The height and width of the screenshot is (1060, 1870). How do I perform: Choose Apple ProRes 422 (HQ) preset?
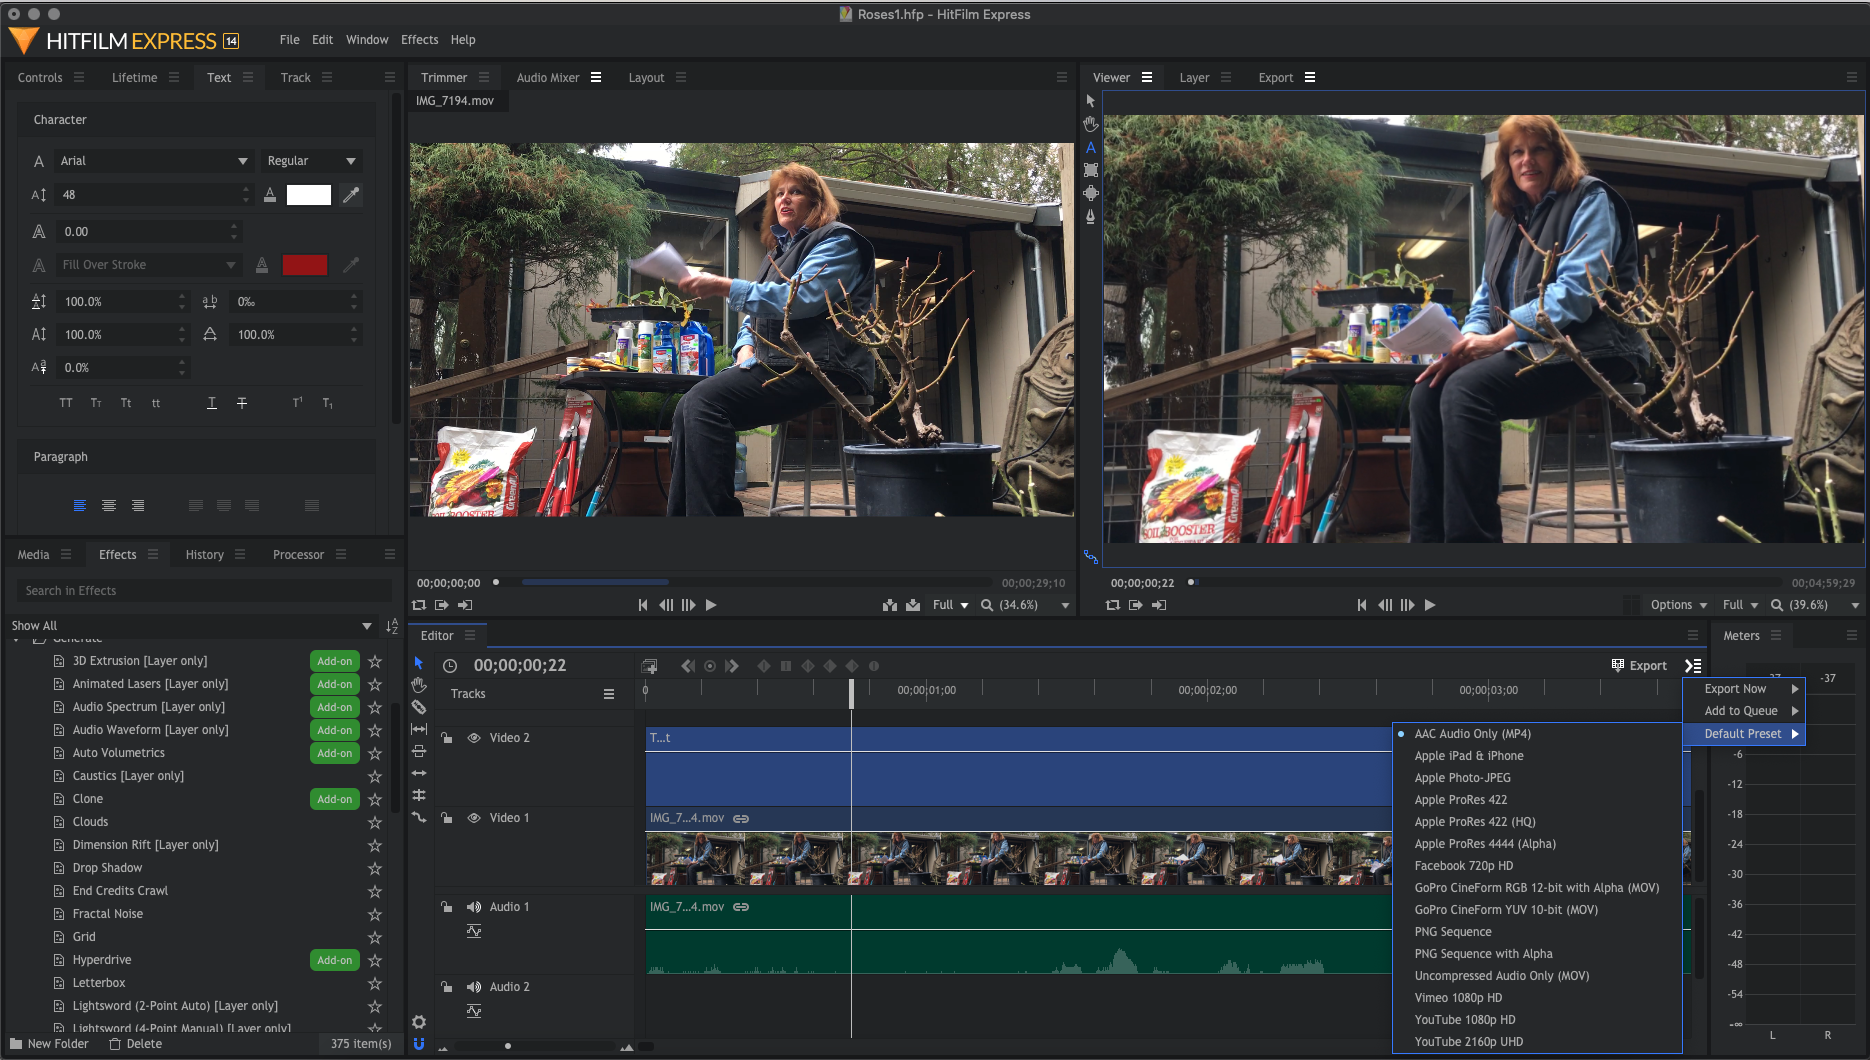(1475, 822)
